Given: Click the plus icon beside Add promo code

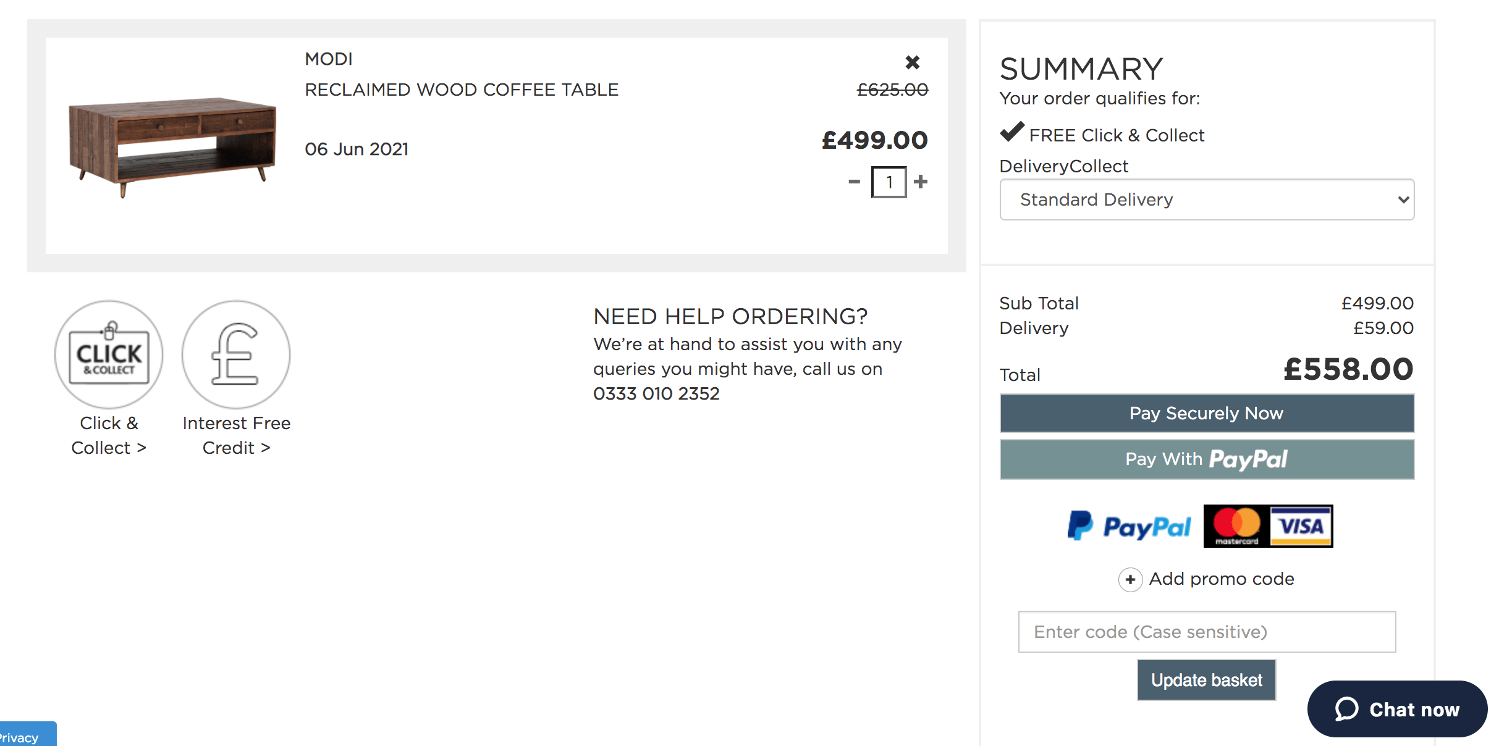Looking at the screenshot, I should [x=1130, y=579].
